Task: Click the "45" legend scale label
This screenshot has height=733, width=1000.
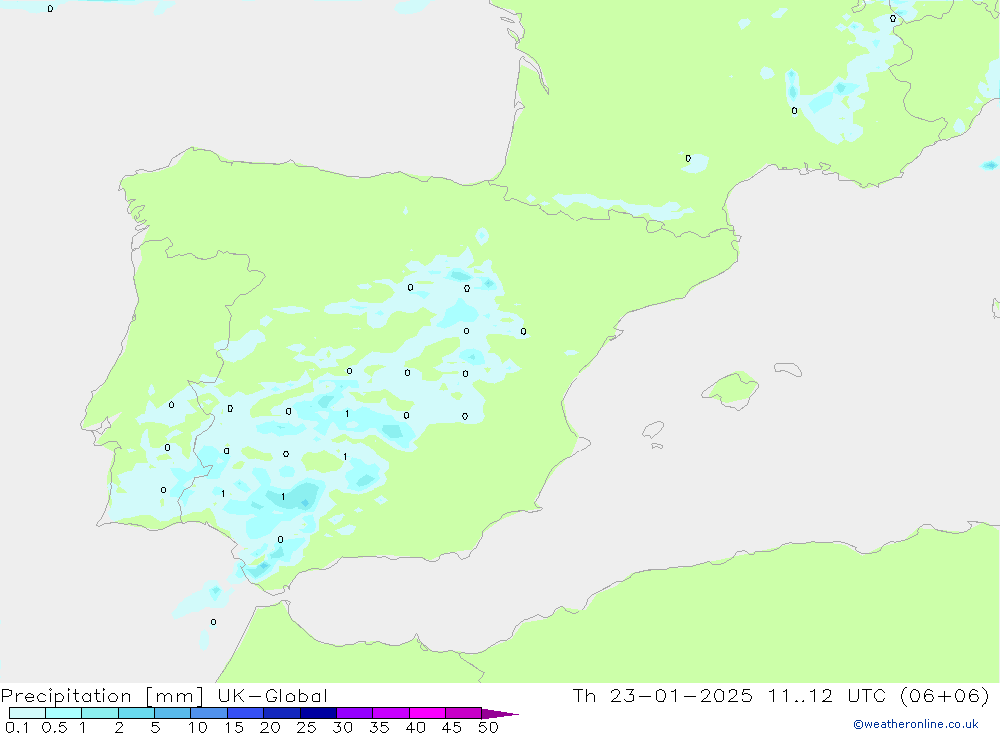Action: (452, 727)
